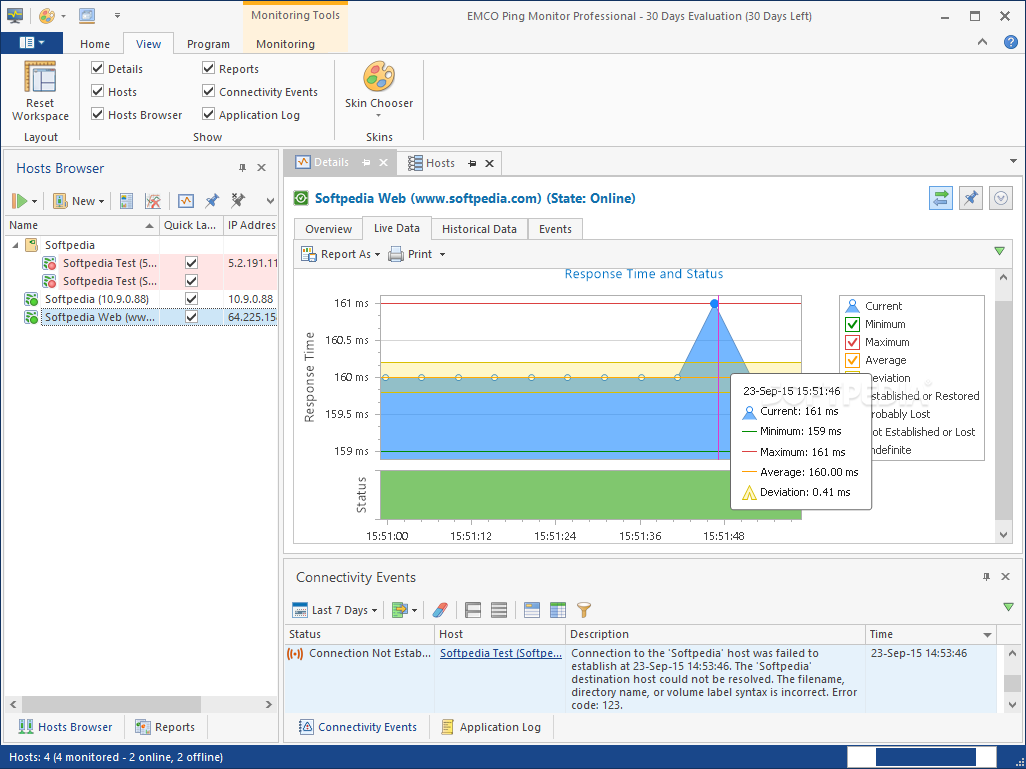
Task: Click the column chooser grid icon in events toolbar
Action: click(557, 610)
